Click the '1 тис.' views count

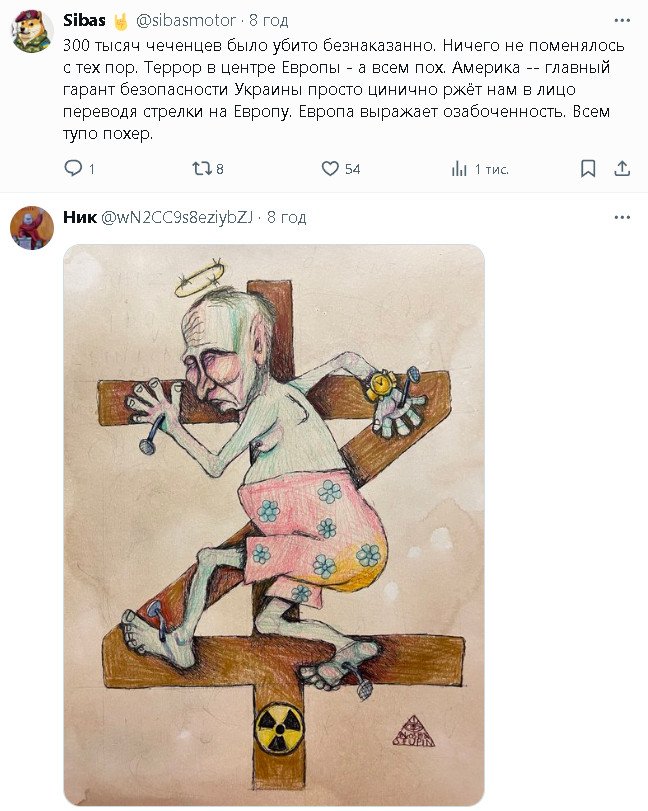click(x=491, y=170)
